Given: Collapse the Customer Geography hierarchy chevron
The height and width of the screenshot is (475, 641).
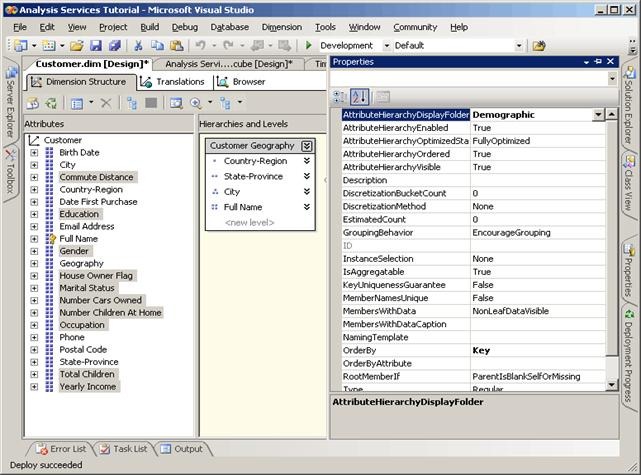Looking at the screenshot, I should (x=306, y=146).
